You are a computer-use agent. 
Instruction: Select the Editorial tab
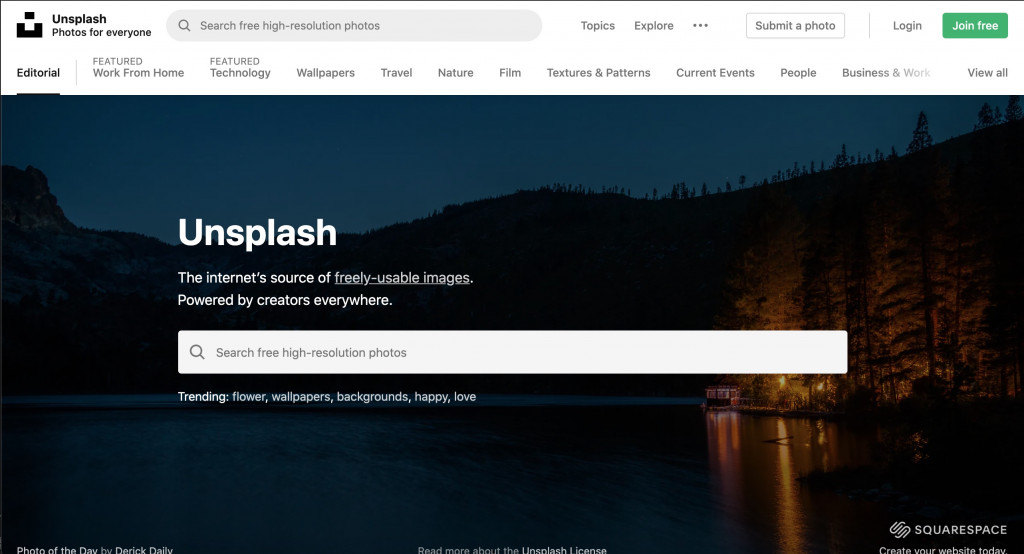pyautogui.click(x=38, y=73)
